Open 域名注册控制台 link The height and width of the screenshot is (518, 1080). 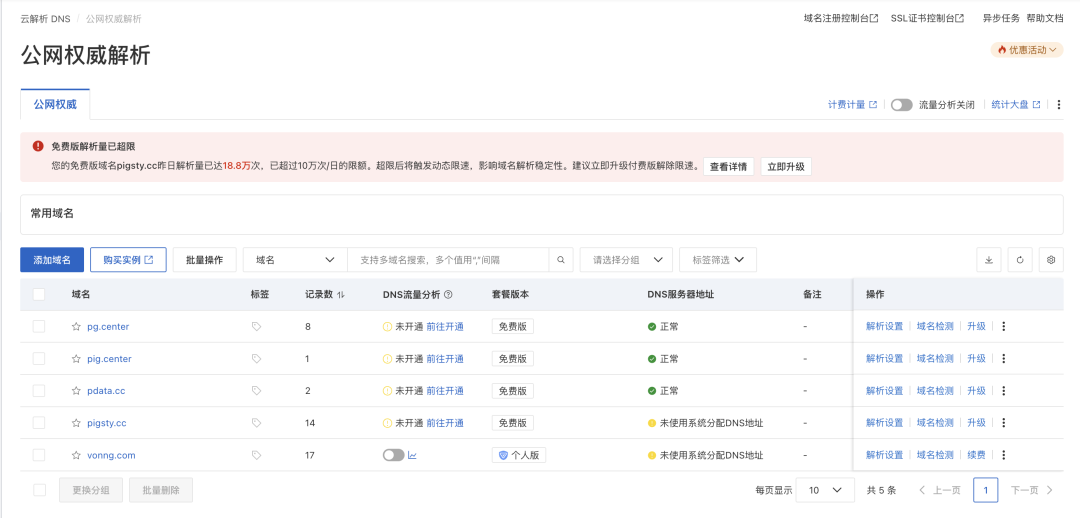tap(840, 19)
